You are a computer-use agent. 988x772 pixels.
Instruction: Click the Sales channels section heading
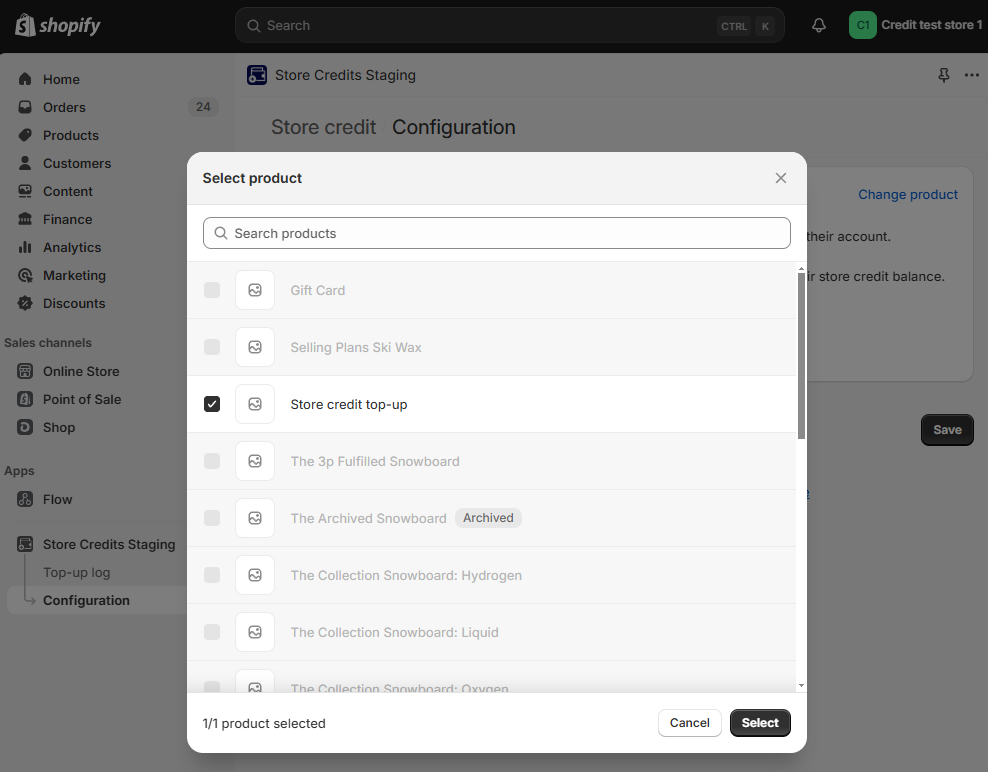[x=48, y=343]
